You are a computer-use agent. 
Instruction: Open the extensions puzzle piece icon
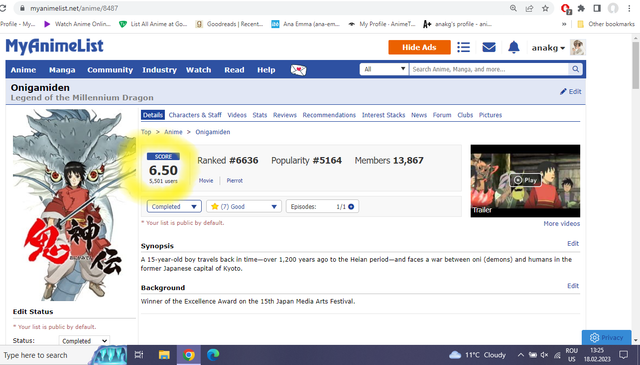(x=581, y=8)
